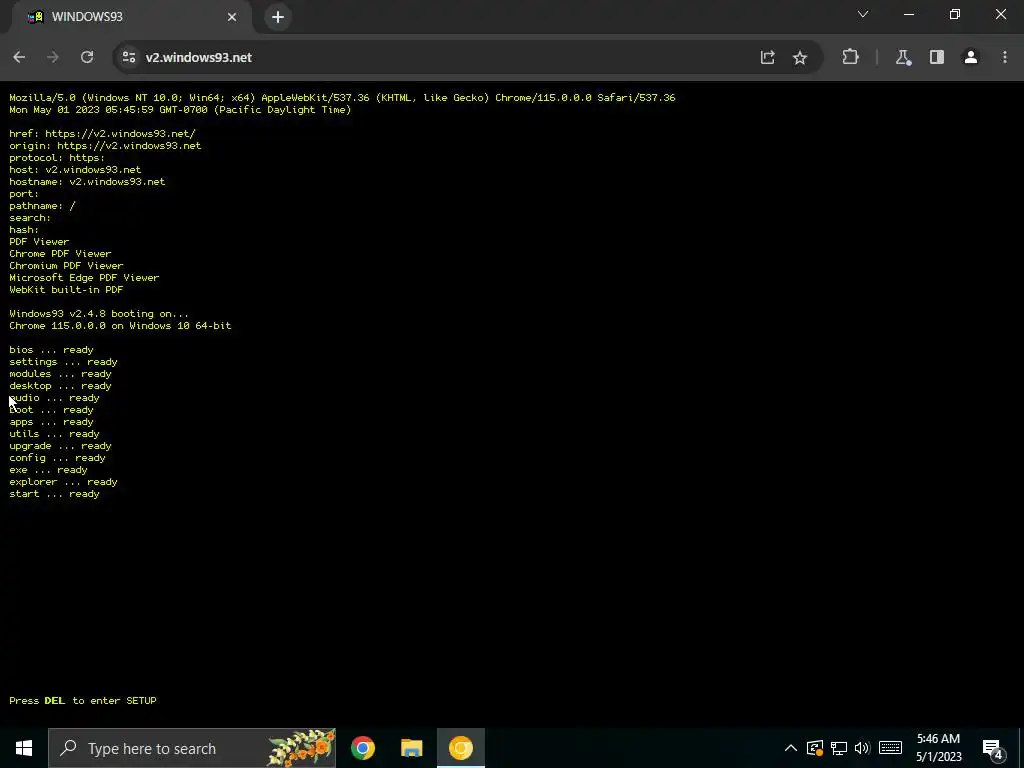This screenshot has height=768, width=1024.
Task: Close the WINDOWS93 tab
Action: (232, 17)
